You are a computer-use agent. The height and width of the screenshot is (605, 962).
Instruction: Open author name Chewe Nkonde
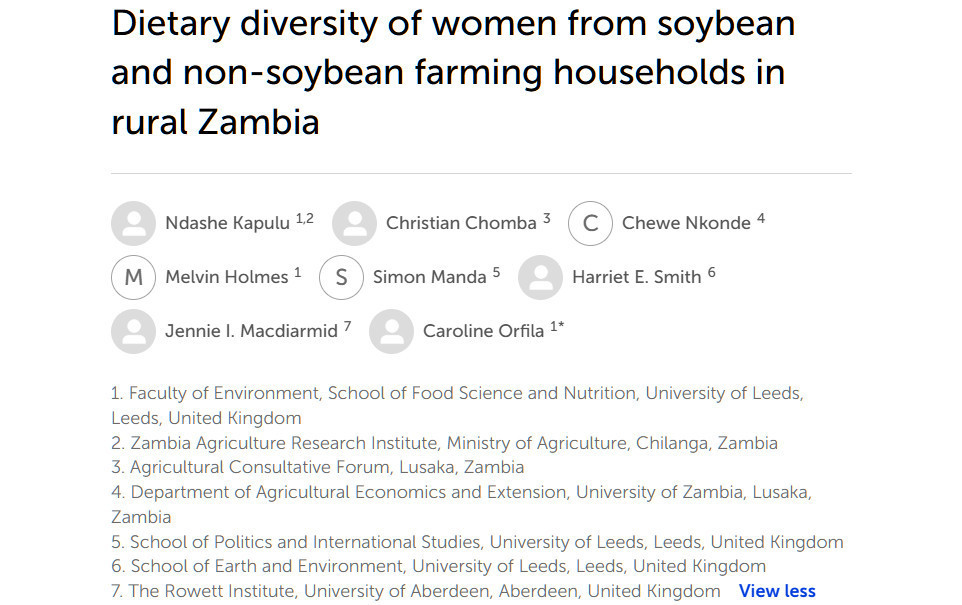(686, 223)
